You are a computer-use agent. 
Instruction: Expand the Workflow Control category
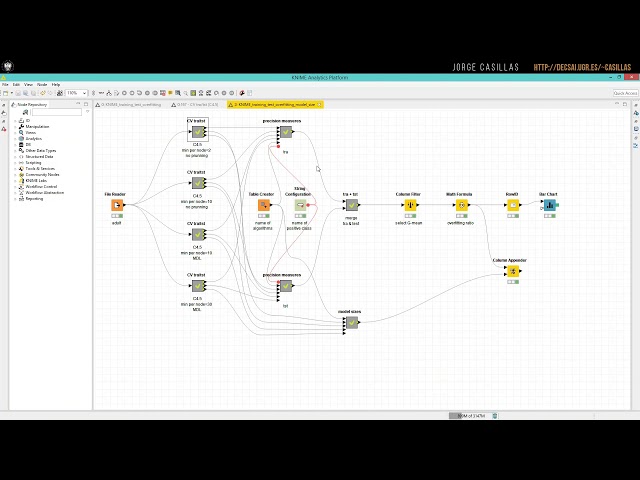[16, 187]
